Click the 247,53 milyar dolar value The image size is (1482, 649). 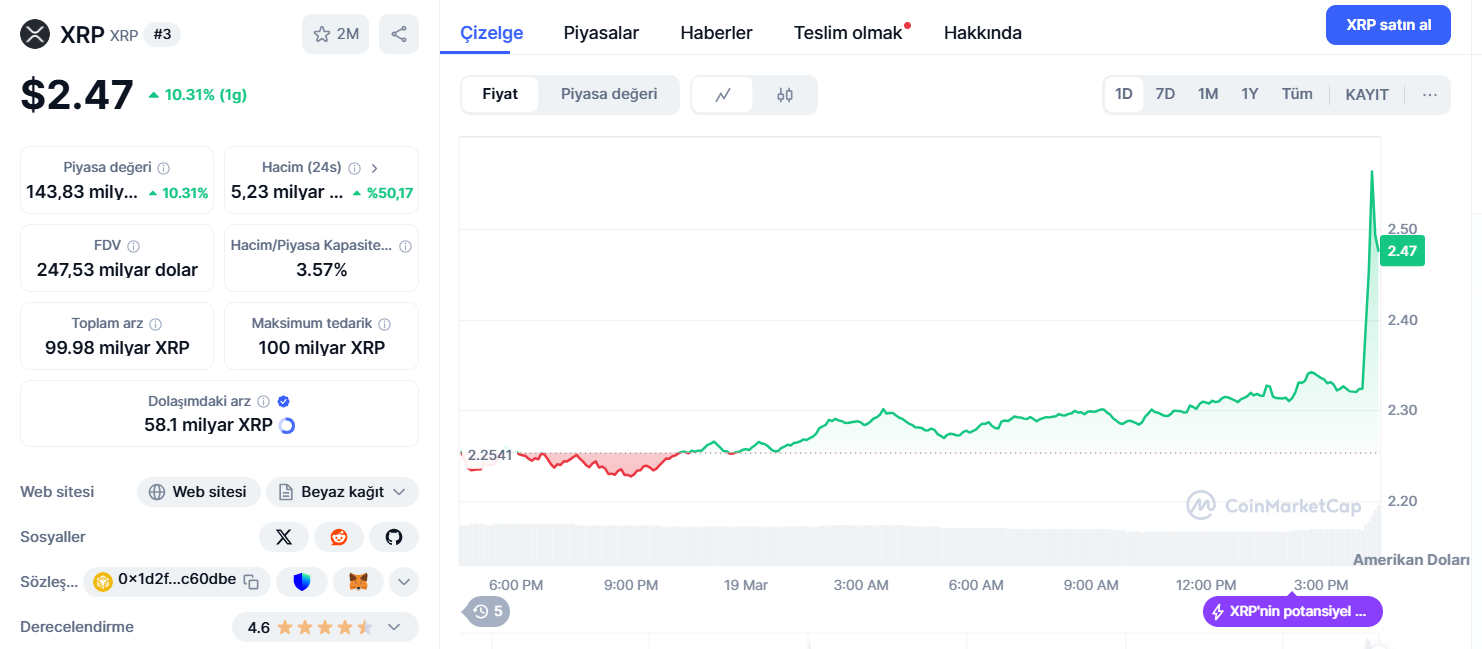[x=117, y=270]
